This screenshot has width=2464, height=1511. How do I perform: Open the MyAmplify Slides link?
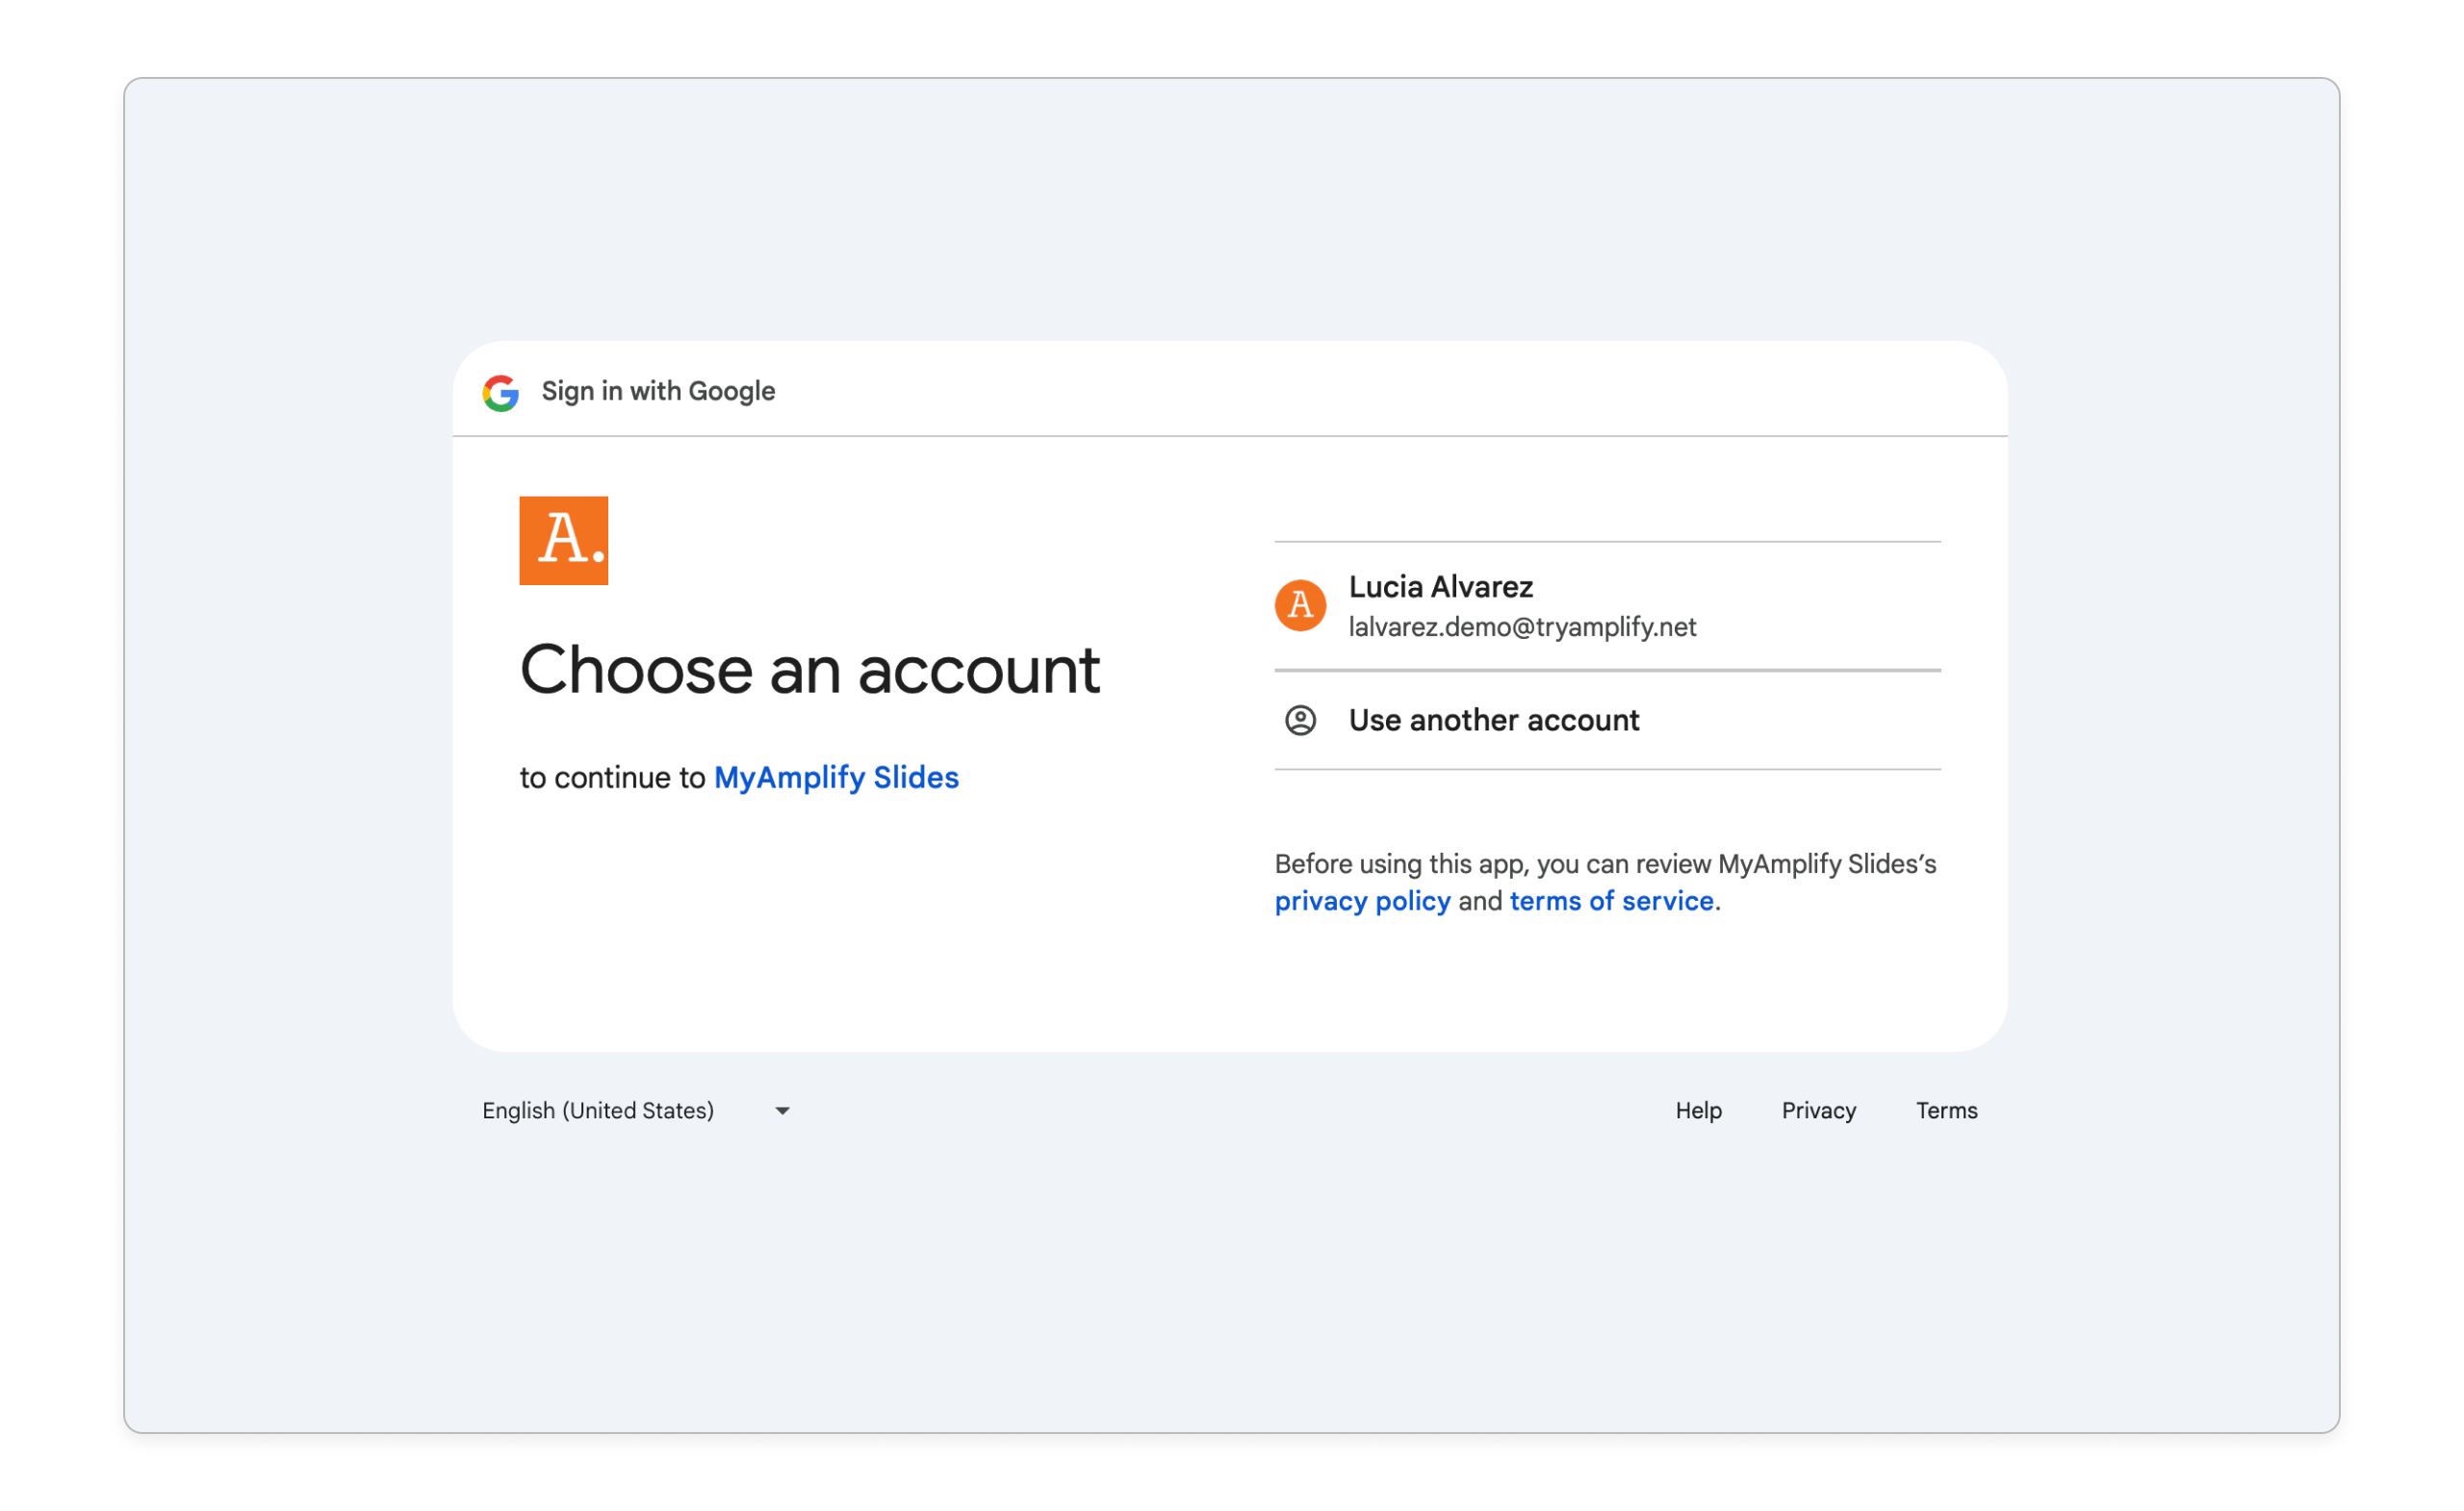point(836,777)
